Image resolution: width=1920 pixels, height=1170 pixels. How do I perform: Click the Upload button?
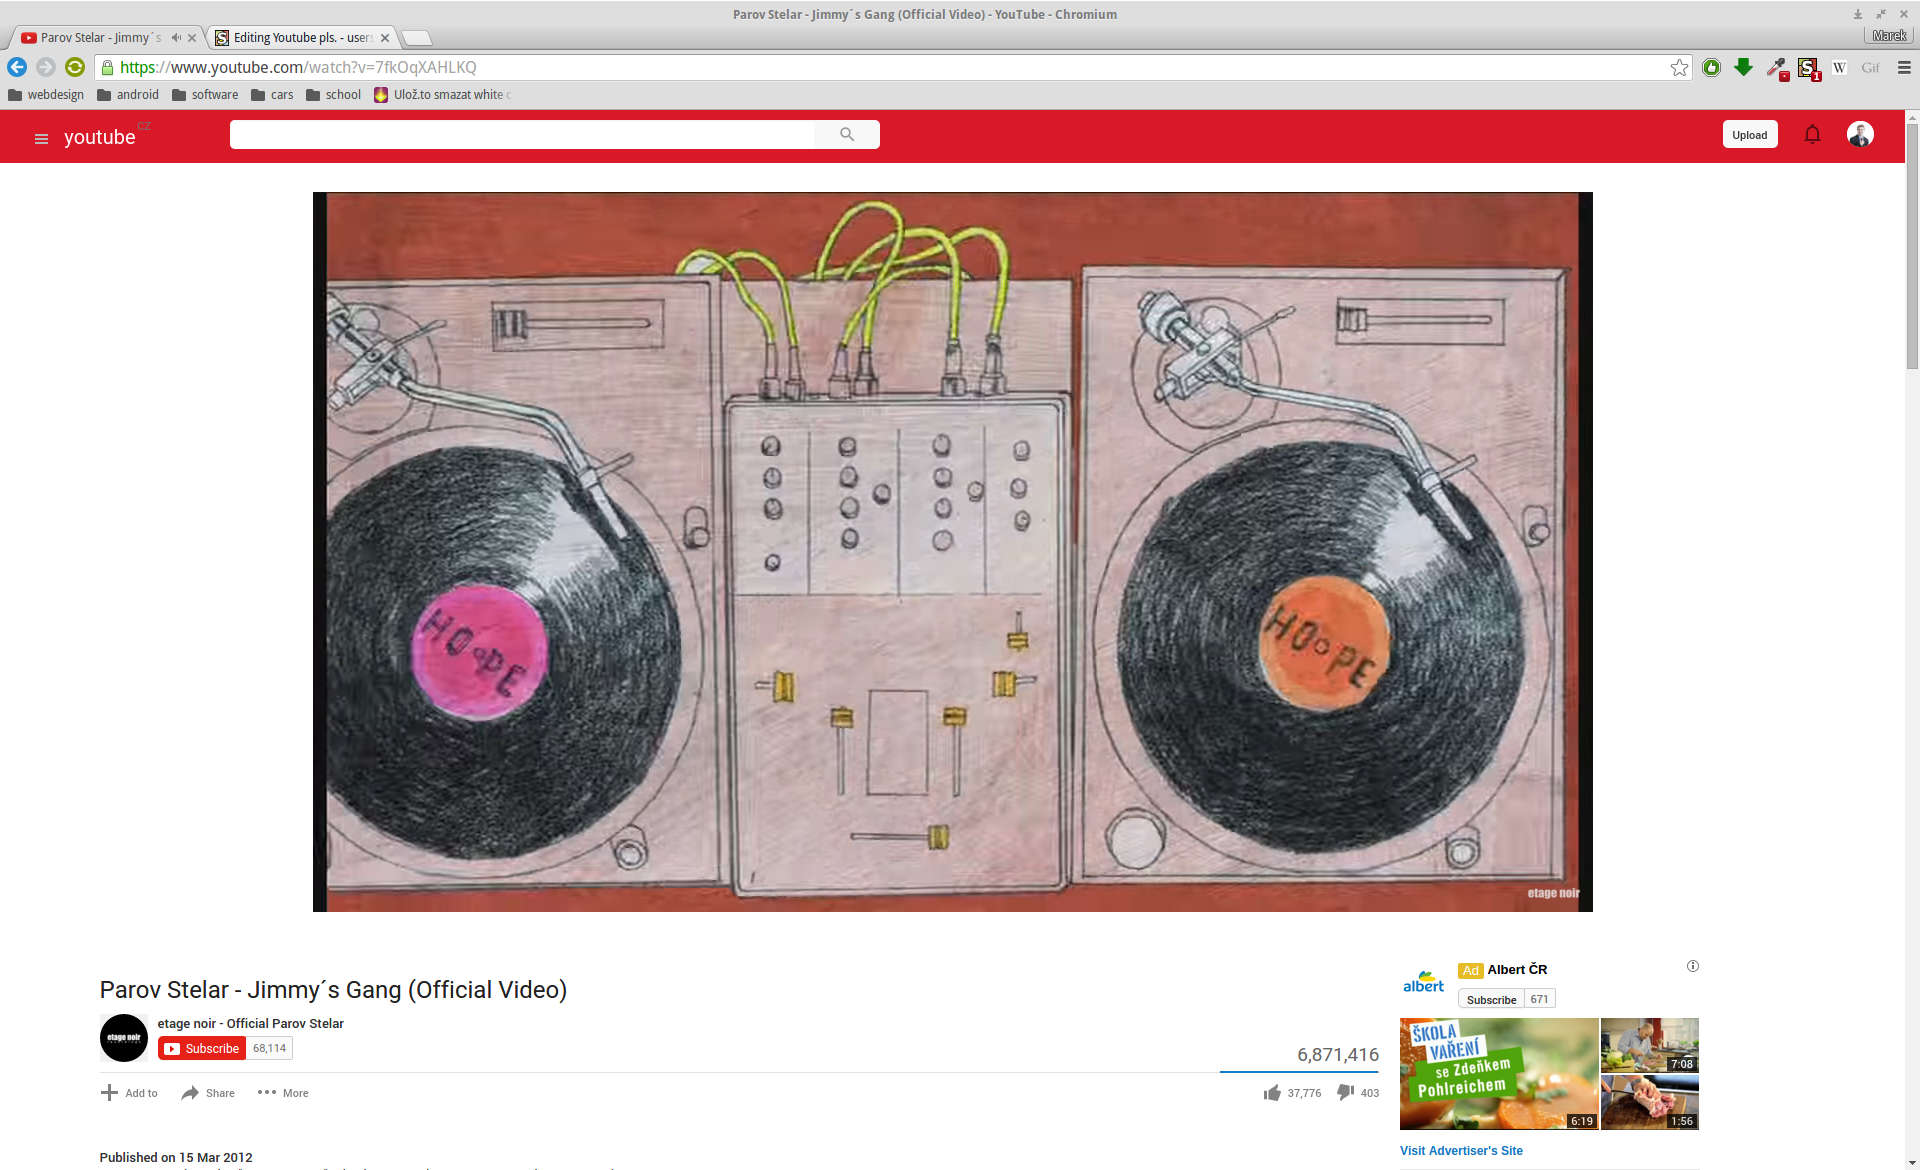(1749, 135)
